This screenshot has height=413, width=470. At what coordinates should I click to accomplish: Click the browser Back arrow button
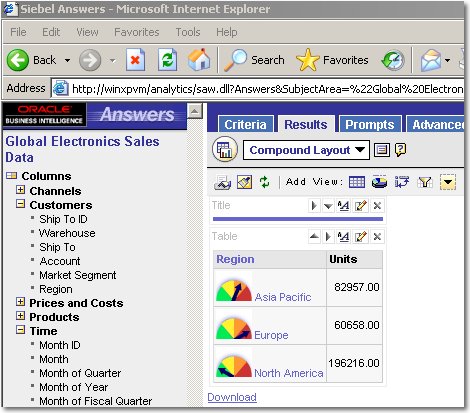(18, 60)
